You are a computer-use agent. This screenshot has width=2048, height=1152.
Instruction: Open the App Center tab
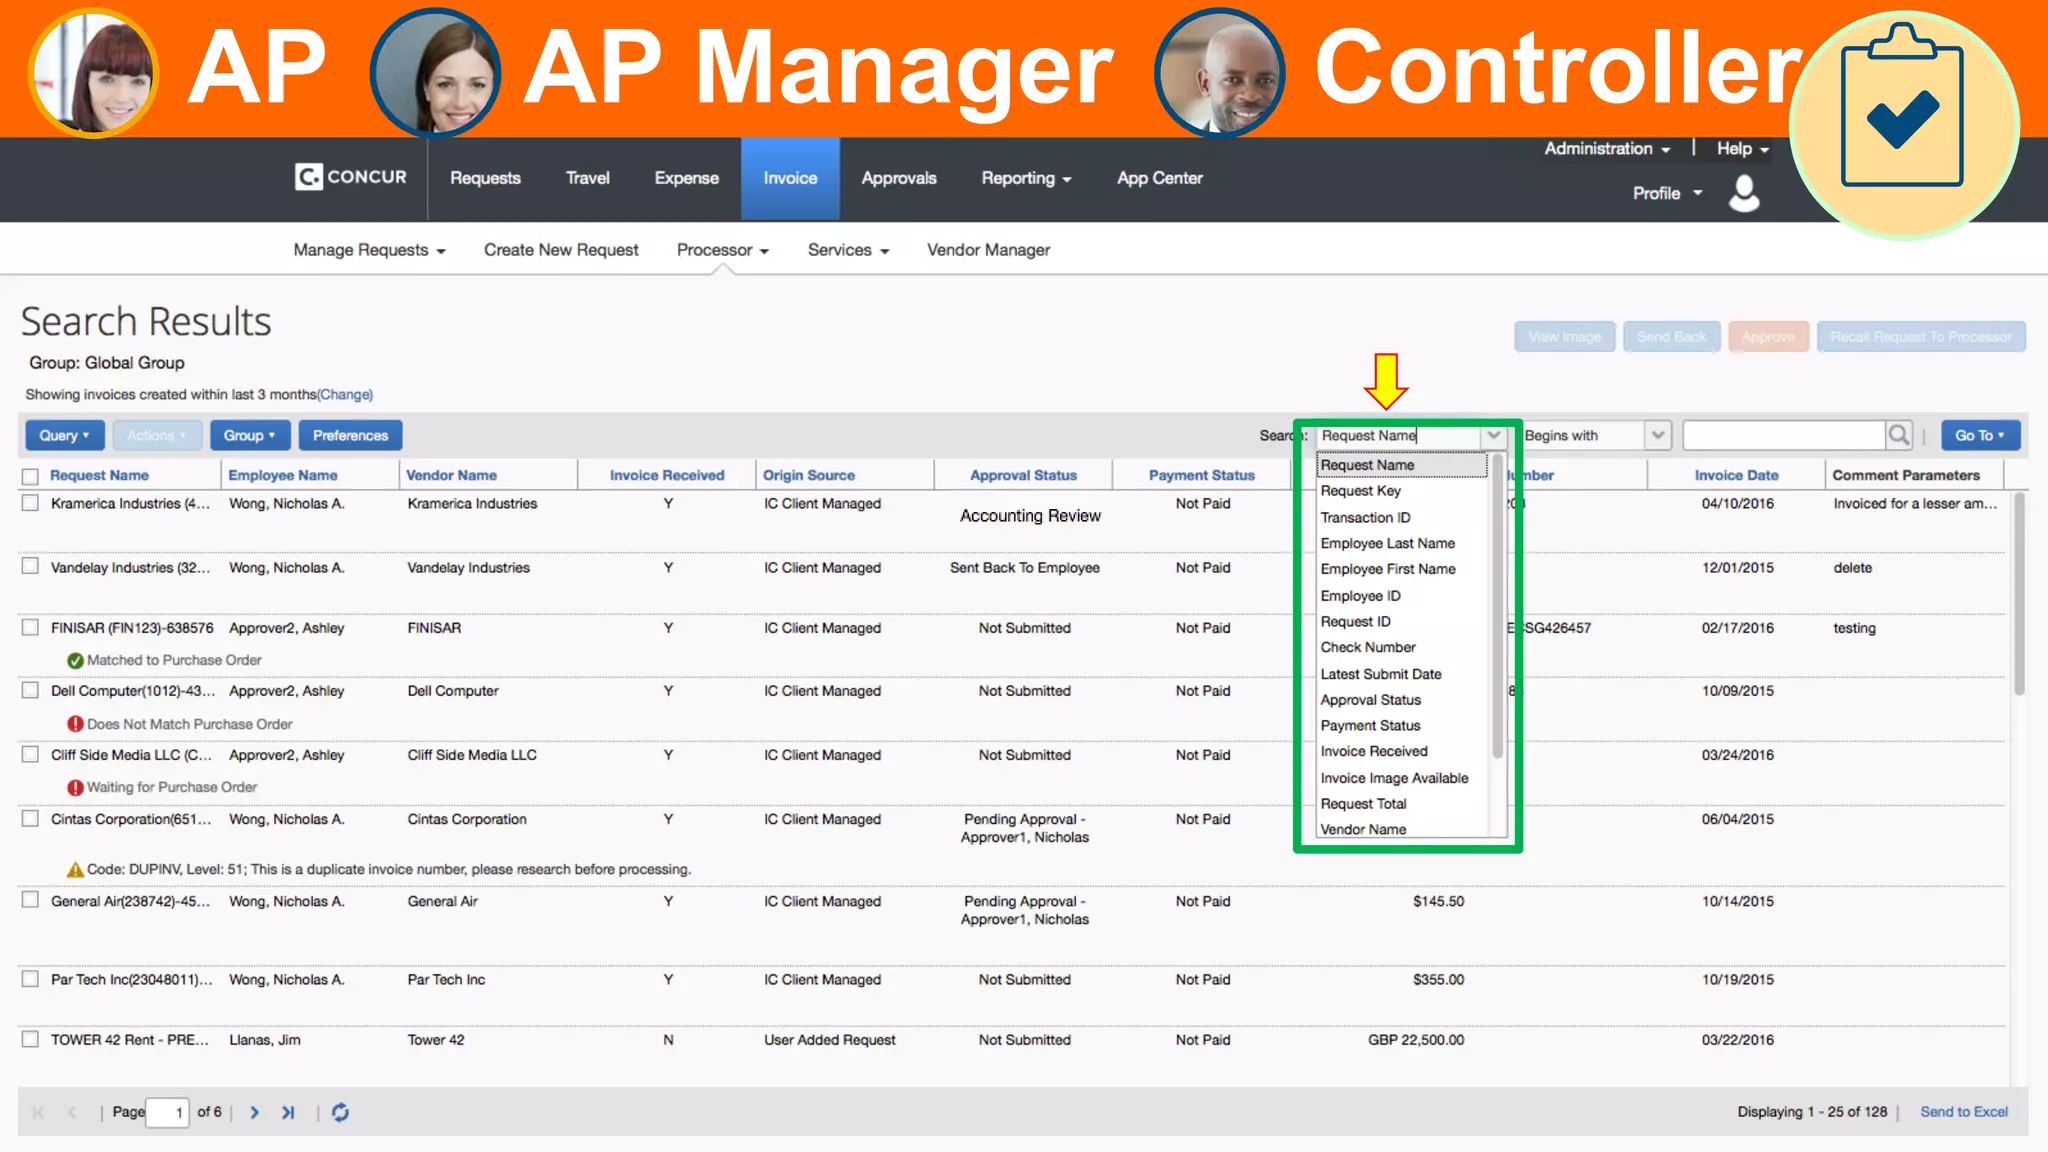pos(1160,178)
